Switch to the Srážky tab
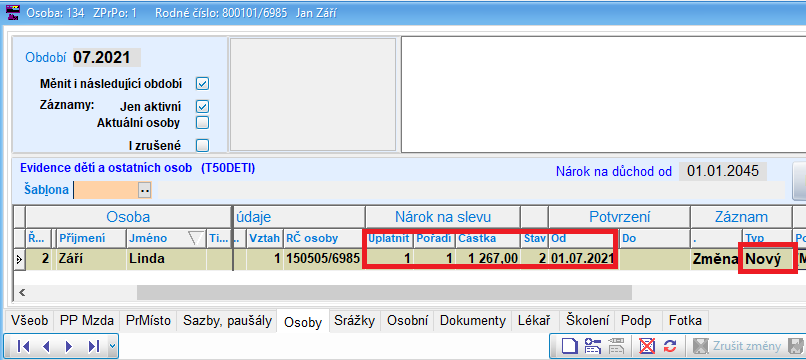 [354, 321]
